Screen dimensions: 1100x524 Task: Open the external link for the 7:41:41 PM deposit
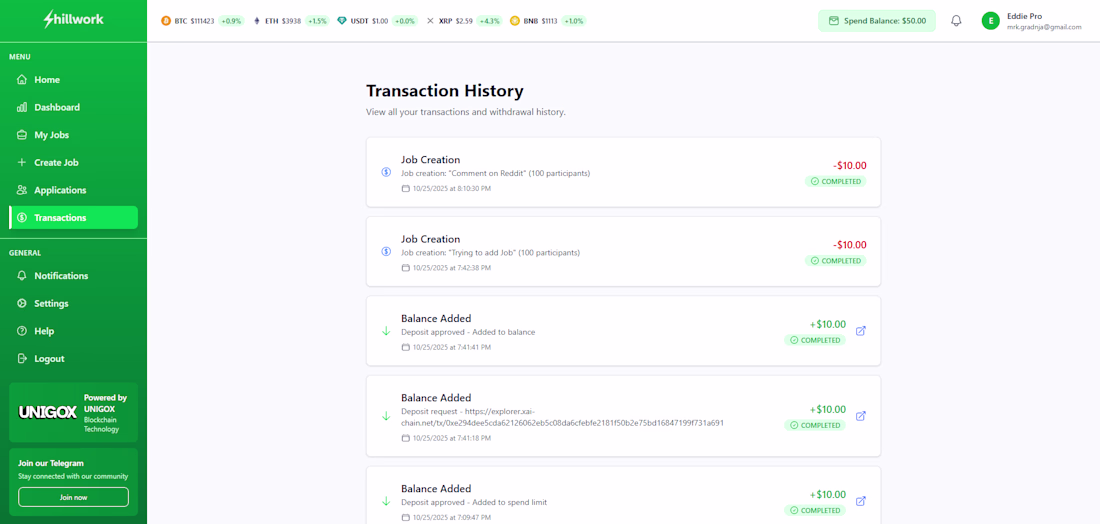click(861, 331)
